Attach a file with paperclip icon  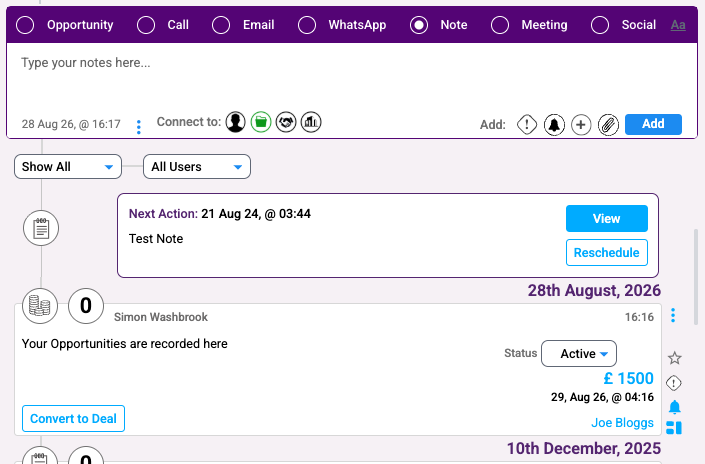[608, 125]
